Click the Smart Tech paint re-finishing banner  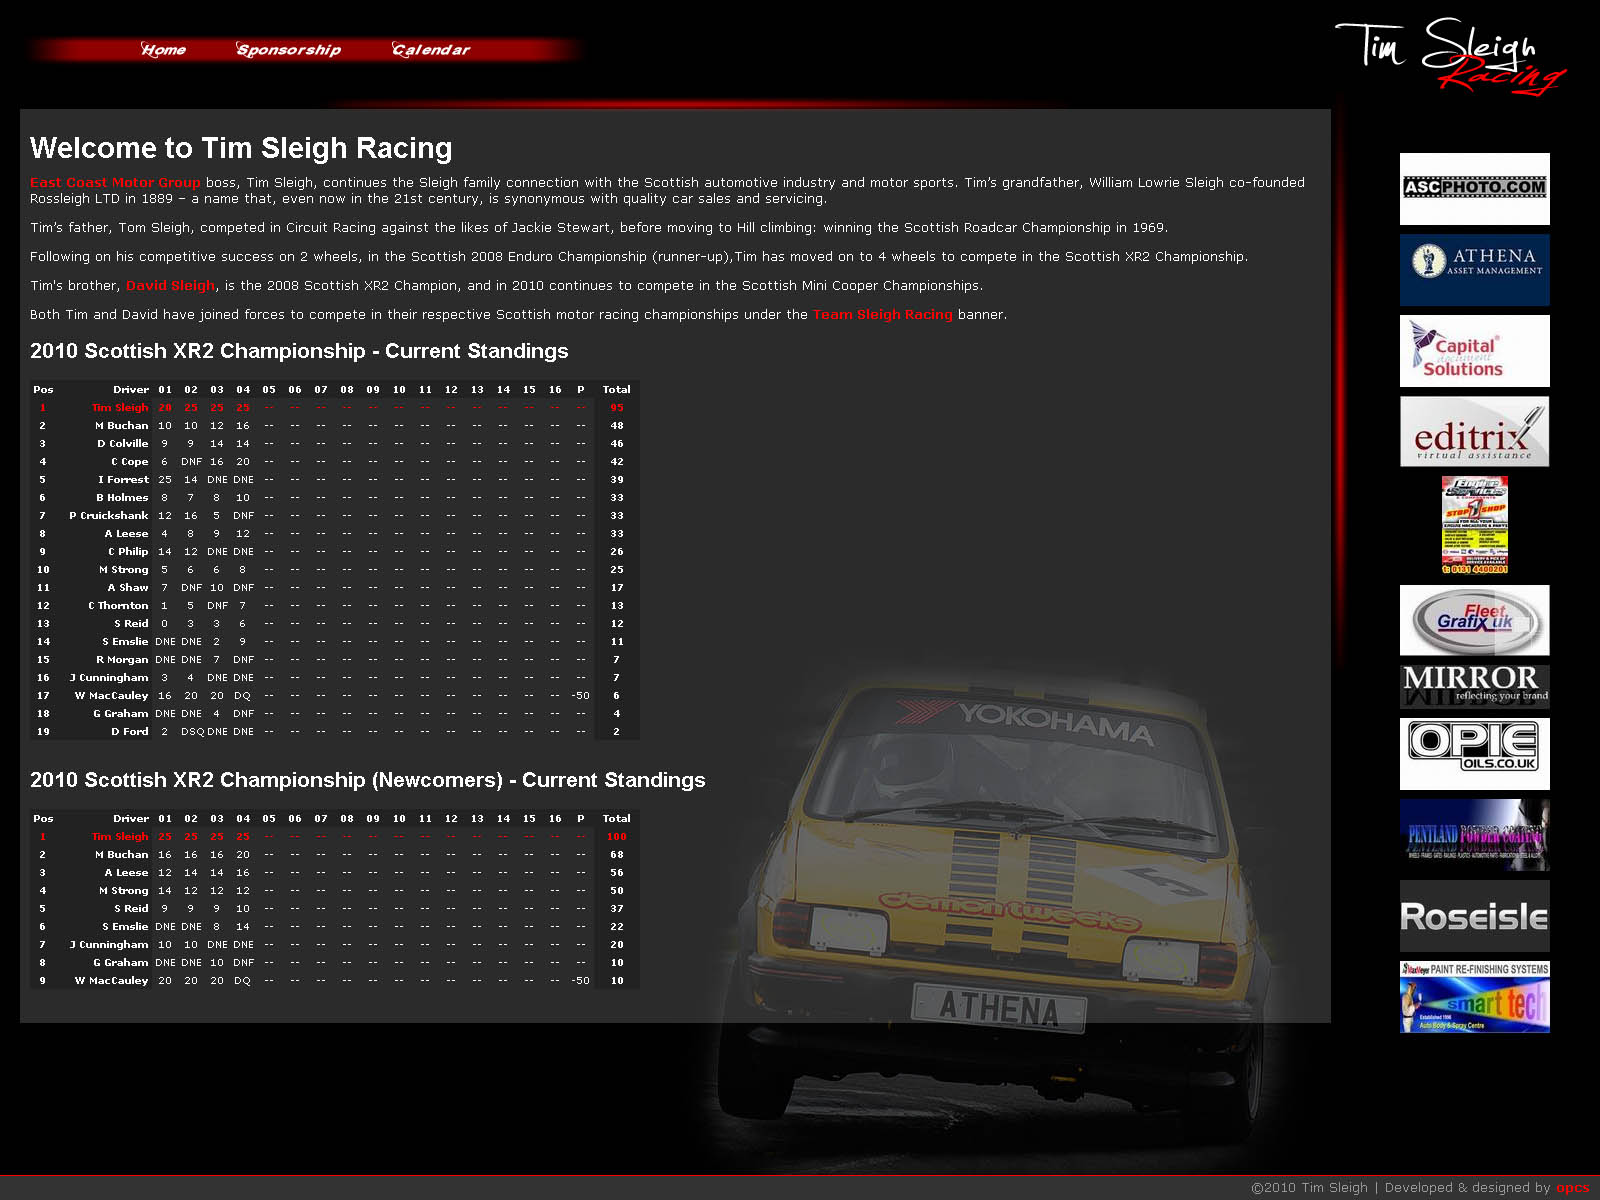coord(1474,997)
